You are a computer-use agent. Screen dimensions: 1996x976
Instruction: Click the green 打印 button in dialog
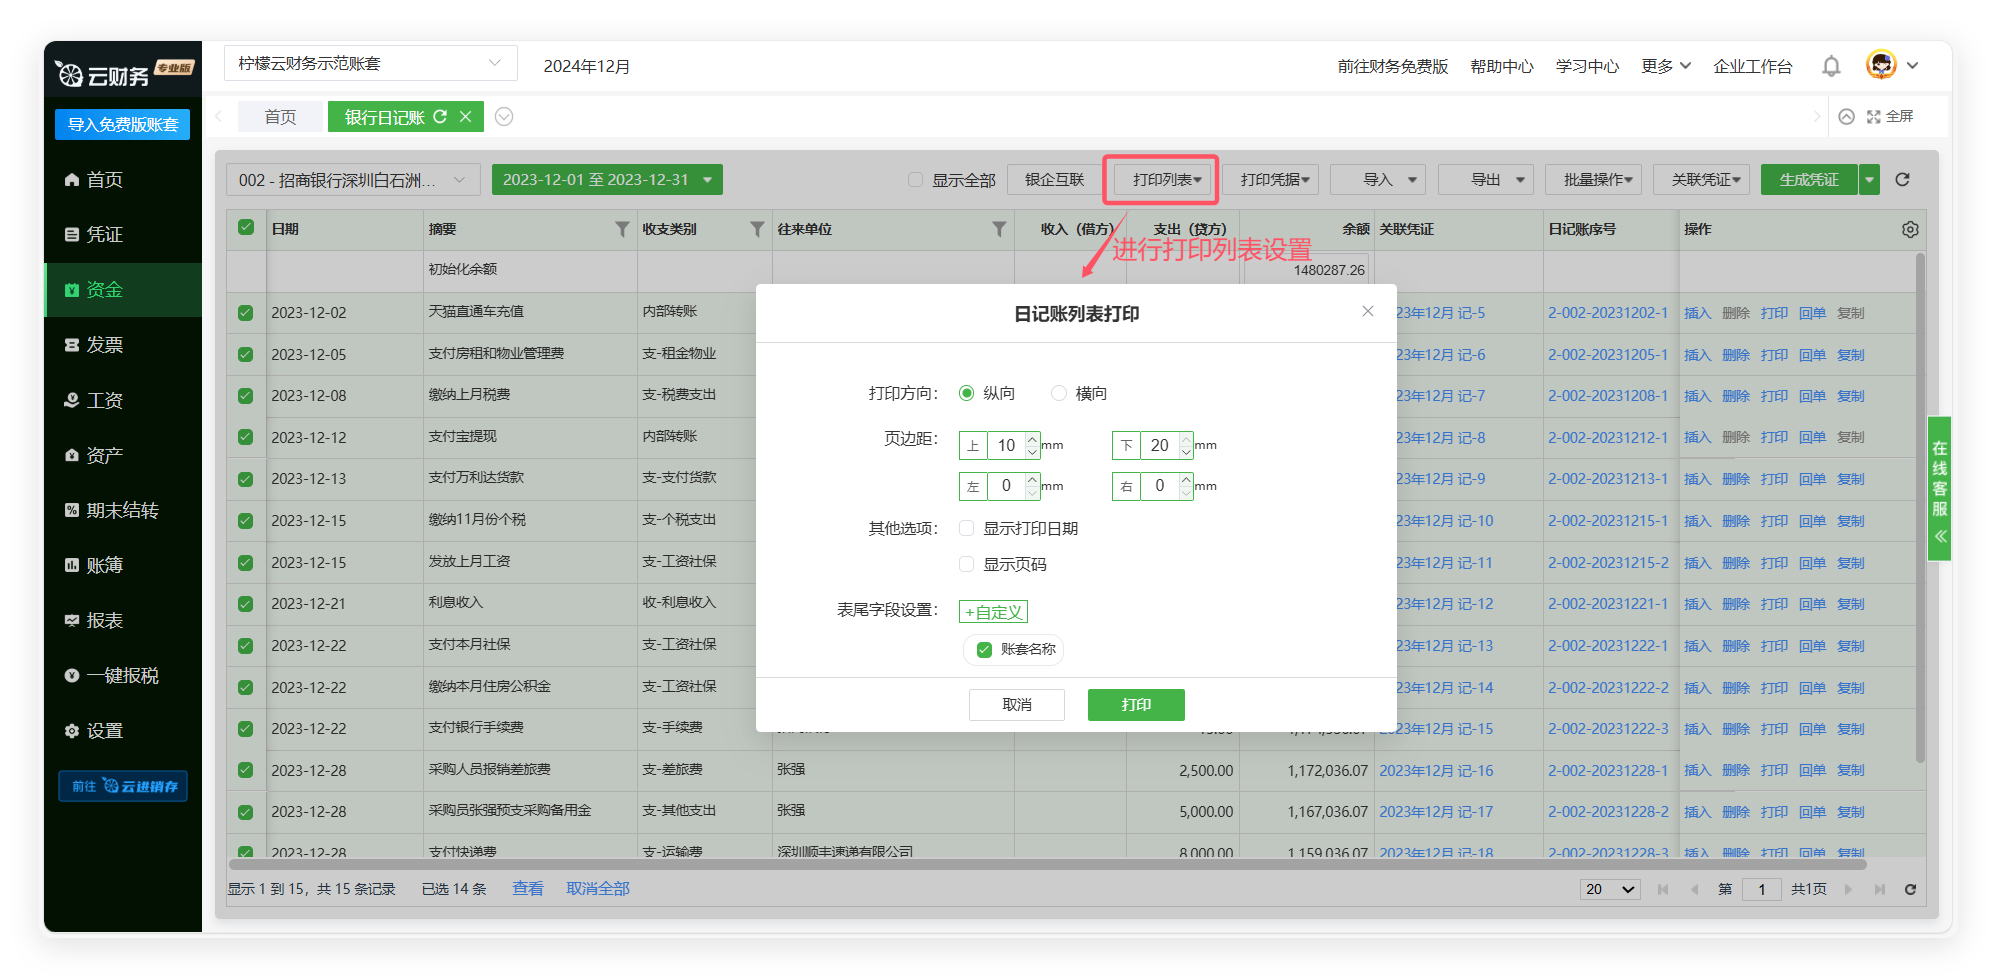click(x=1136, y=705)
